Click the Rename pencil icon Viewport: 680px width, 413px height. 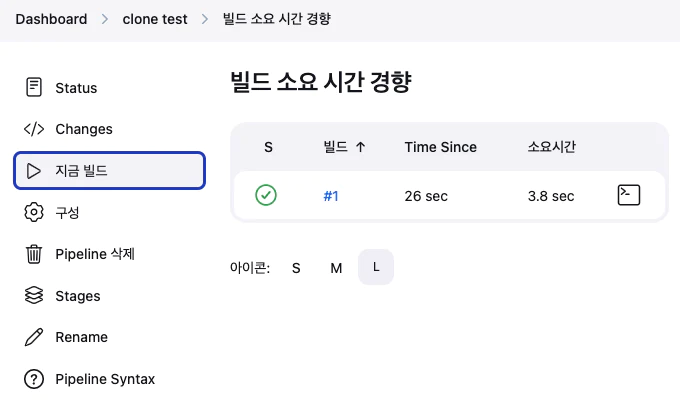coord(34,337)
